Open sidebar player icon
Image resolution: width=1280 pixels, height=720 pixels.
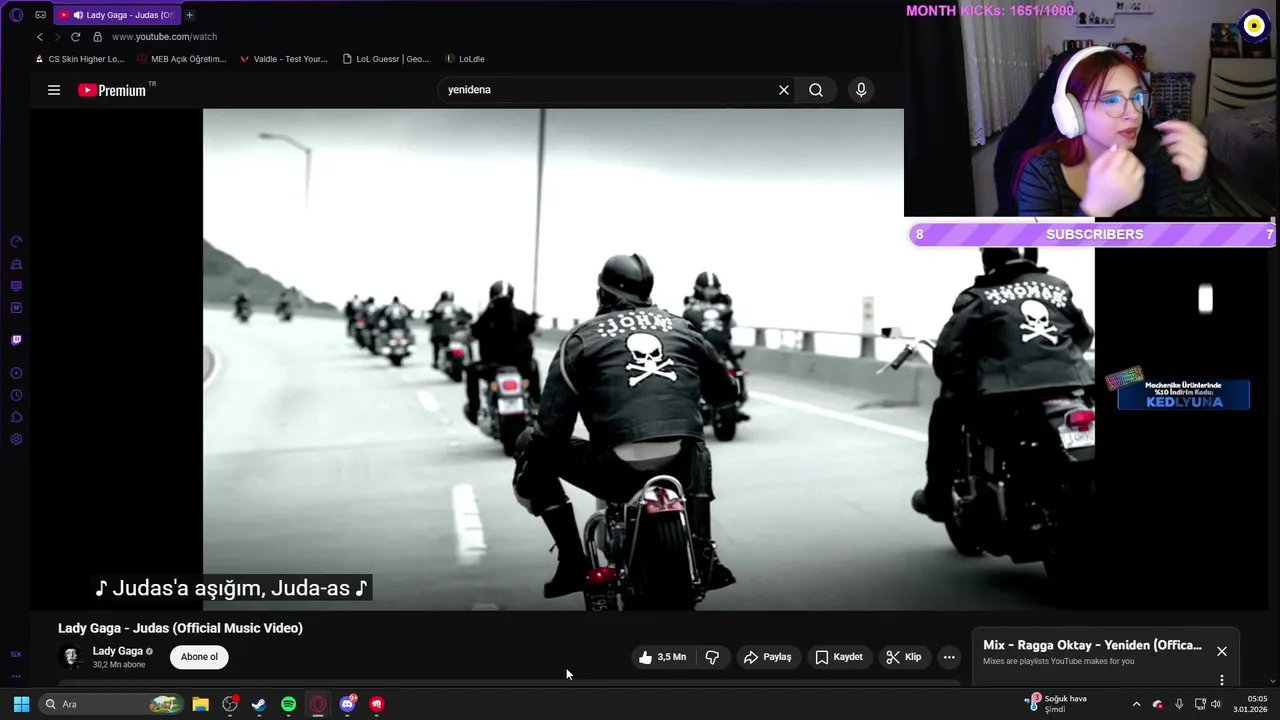coord(16,373)
